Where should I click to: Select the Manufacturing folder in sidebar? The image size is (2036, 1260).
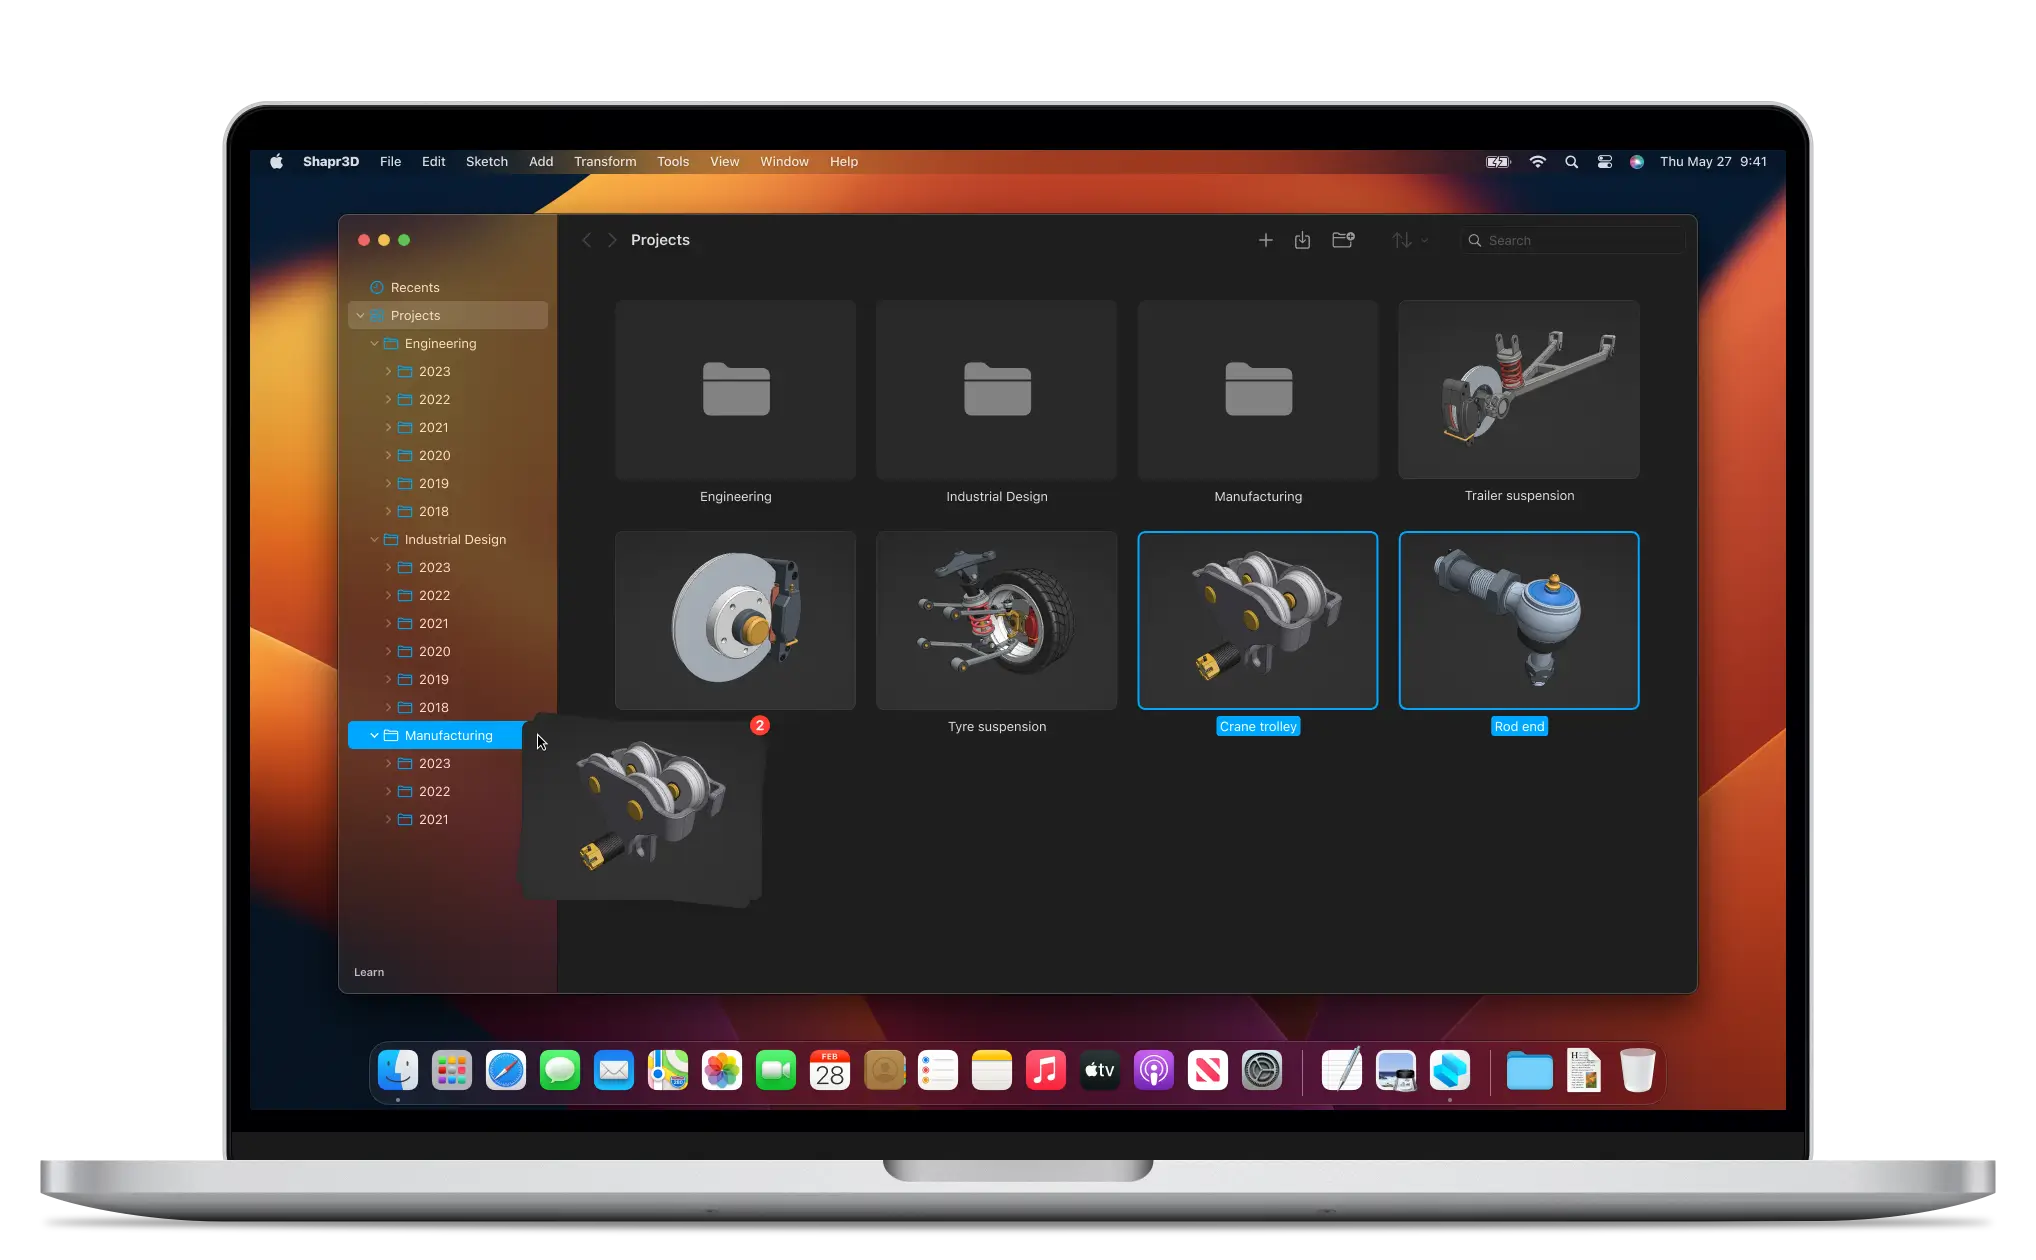tap(448, 735)
